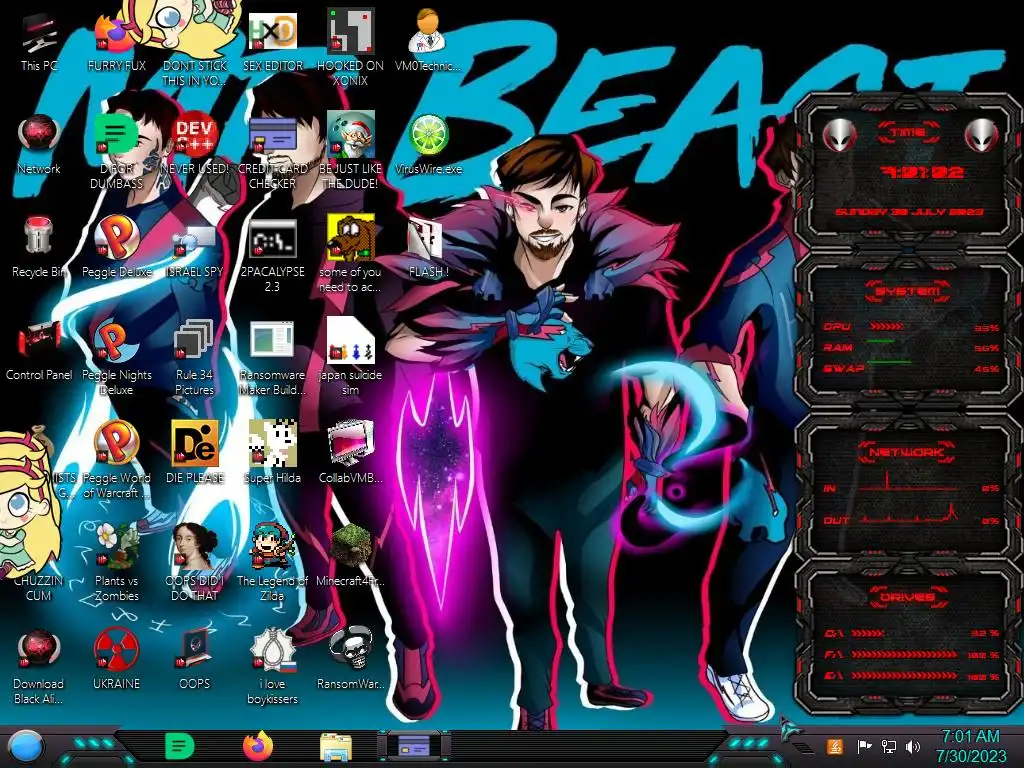Click the SYSTEM header on the widget

[908, 291]
